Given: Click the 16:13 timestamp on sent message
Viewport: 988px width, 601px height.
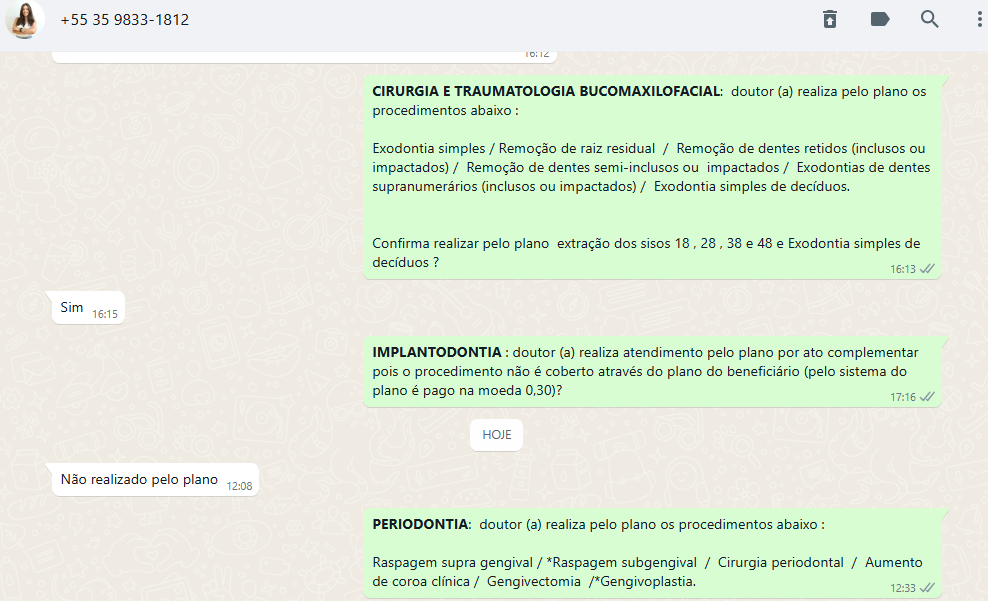Looking at the screenshot, I should click(902, 269).
